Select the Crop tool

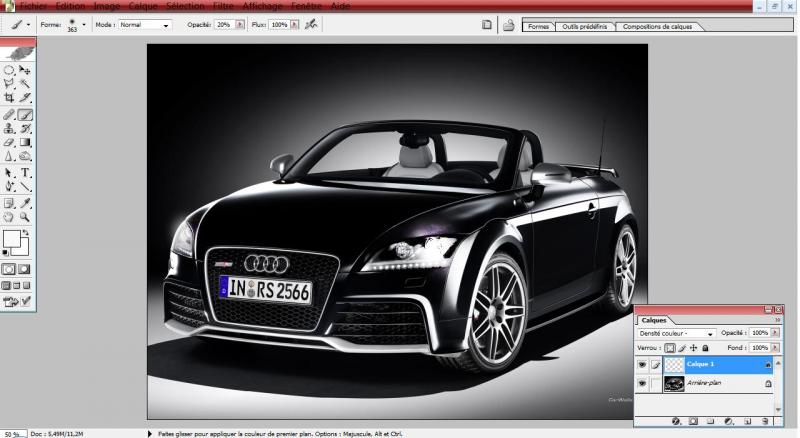pos(9,98)
